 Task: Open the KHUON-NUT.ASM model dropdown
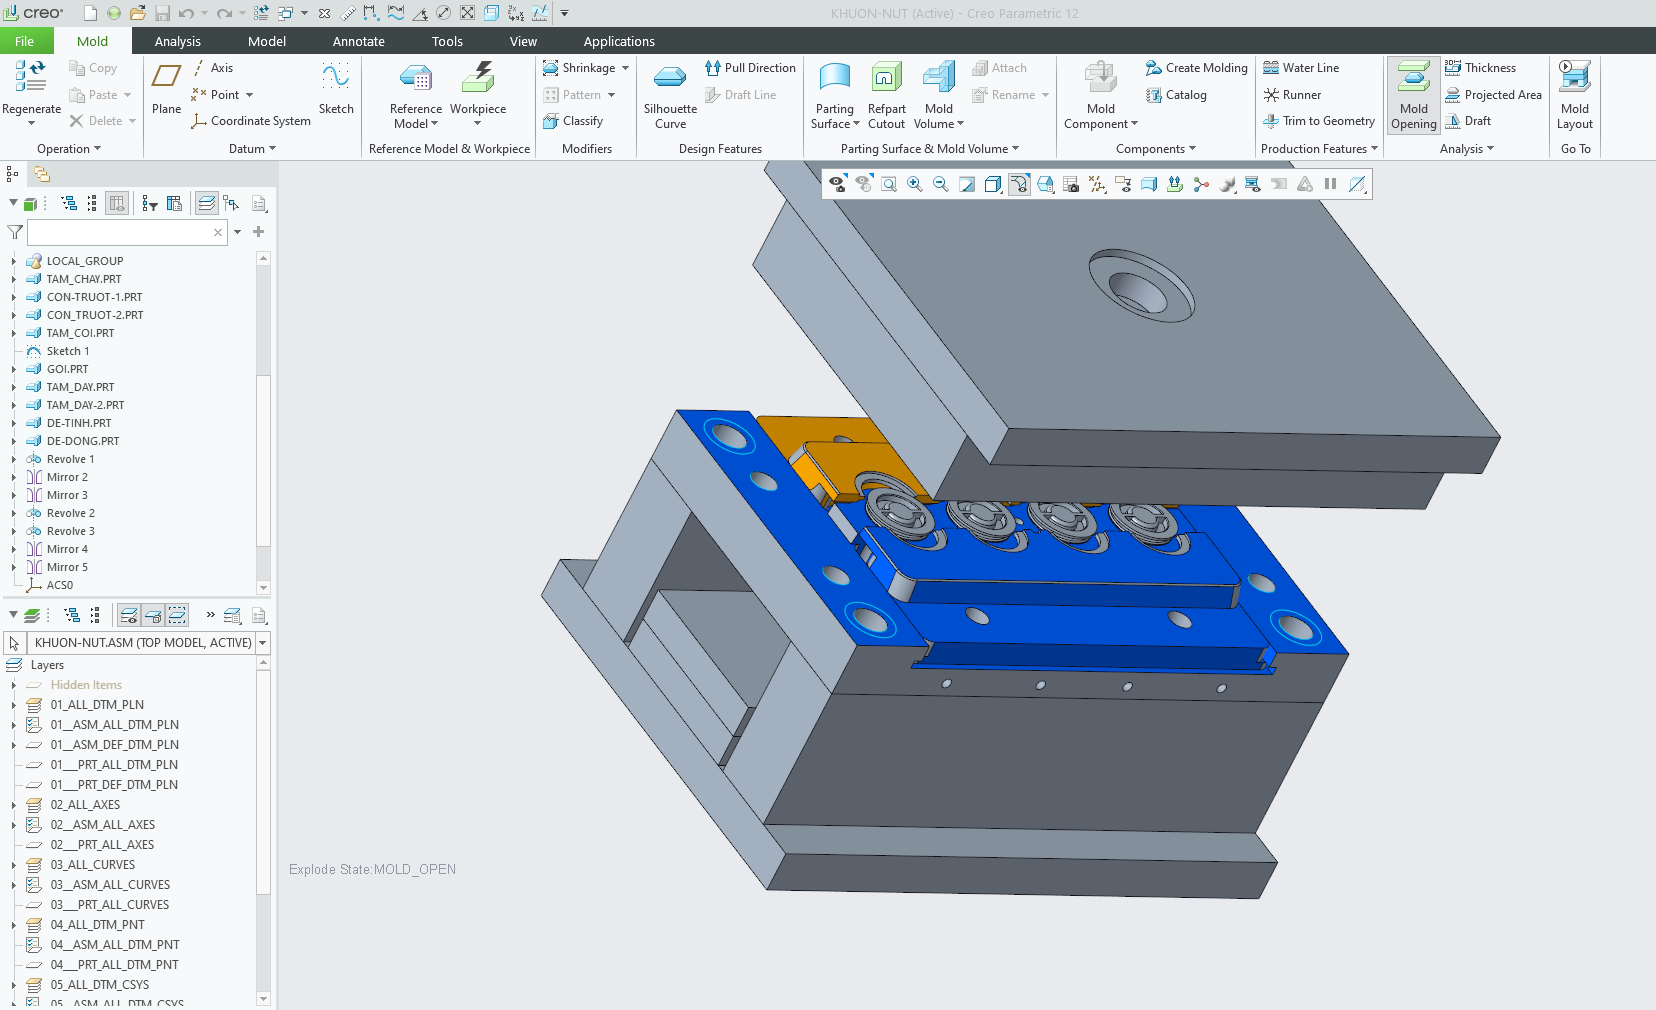coord(263,643)
